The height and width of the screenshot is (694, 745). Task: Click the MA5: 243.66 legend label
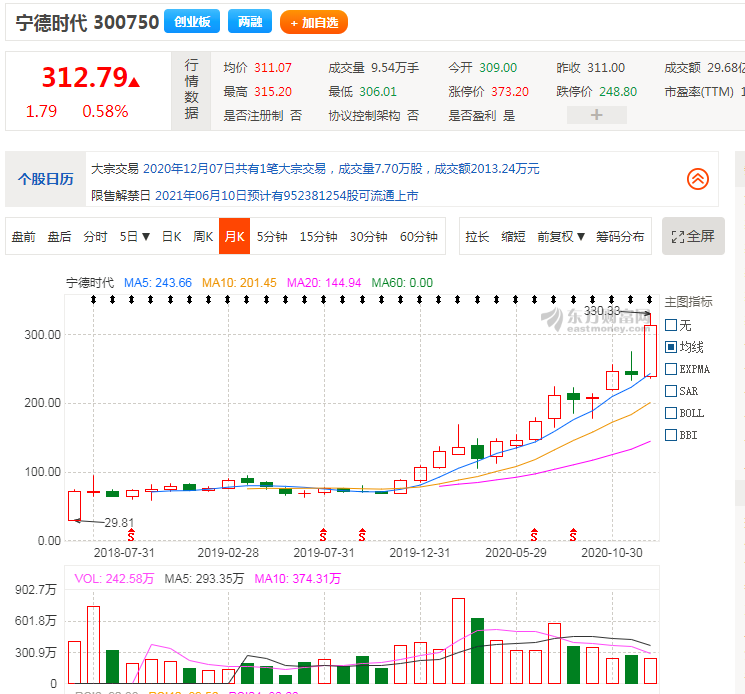pyautogui.click(x=158, y=283)
